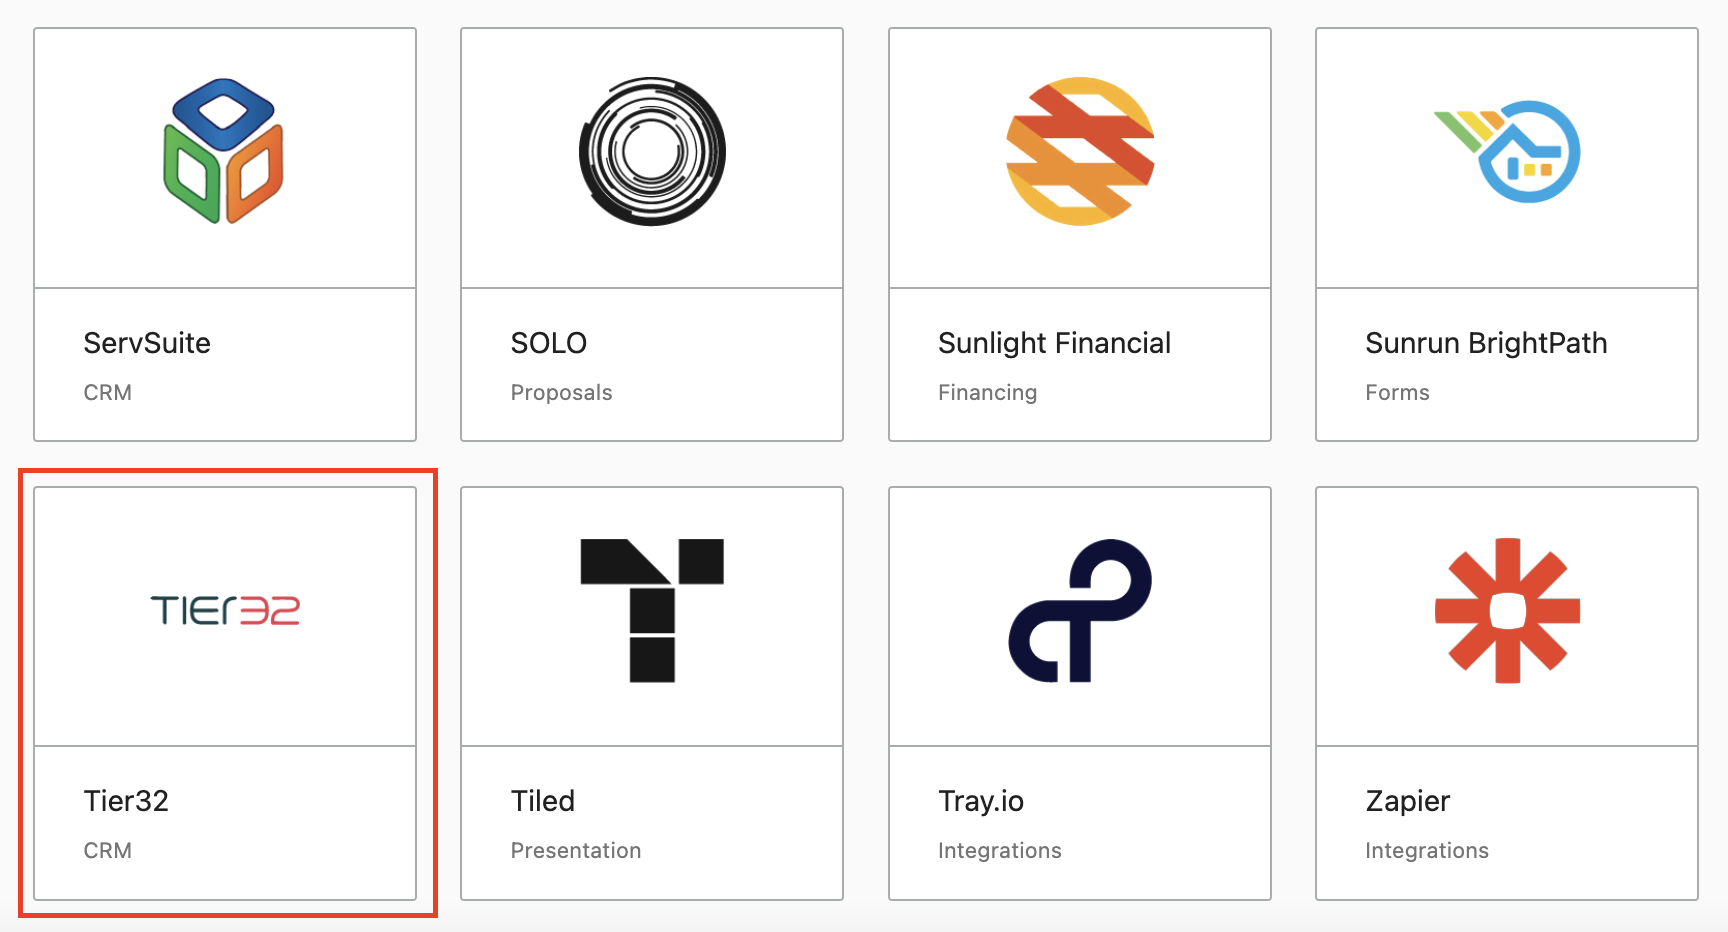Click the Tier32 logo image
This screenshot has height=932, width=1728.
(225, 610)
